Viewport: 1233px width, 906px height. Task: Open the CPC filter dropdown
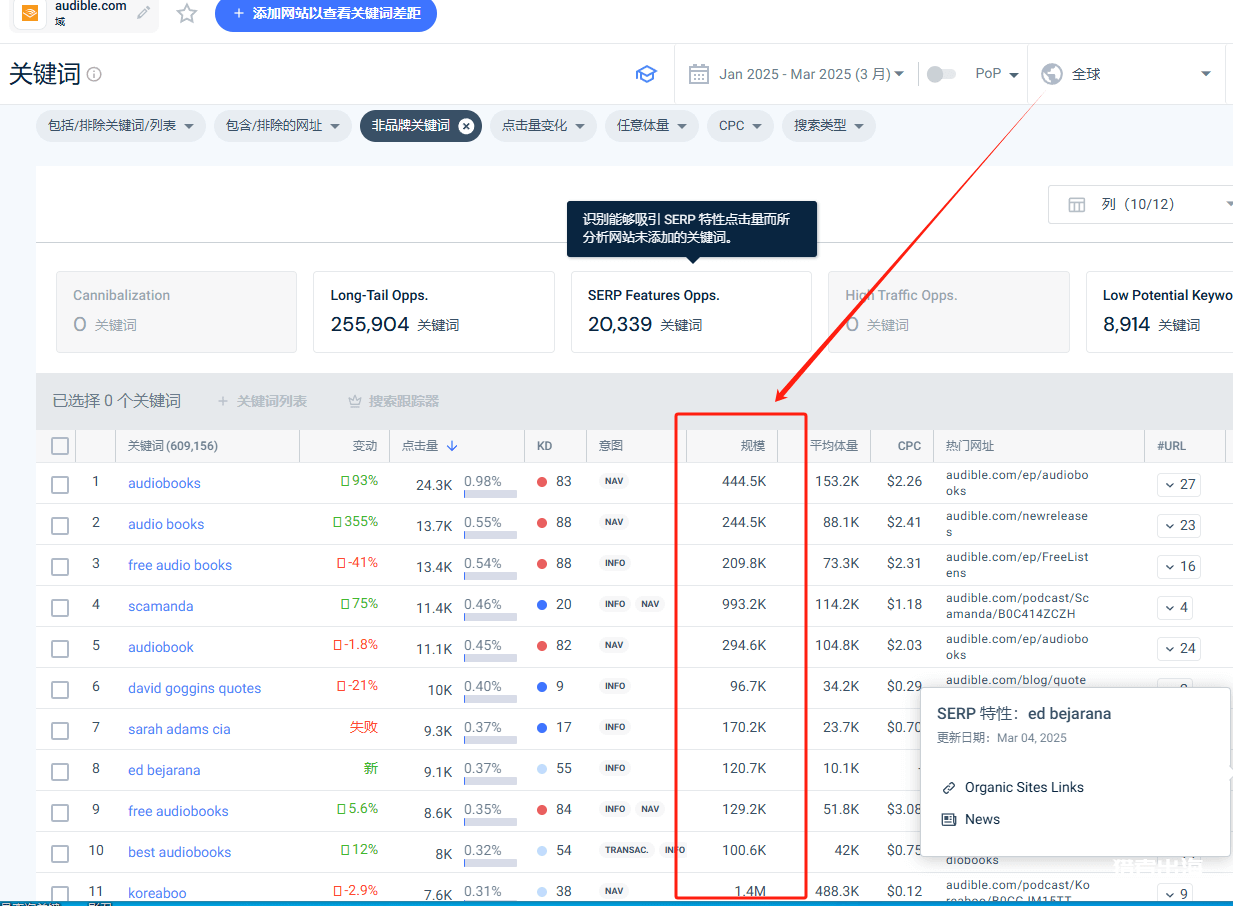[740, 126]
